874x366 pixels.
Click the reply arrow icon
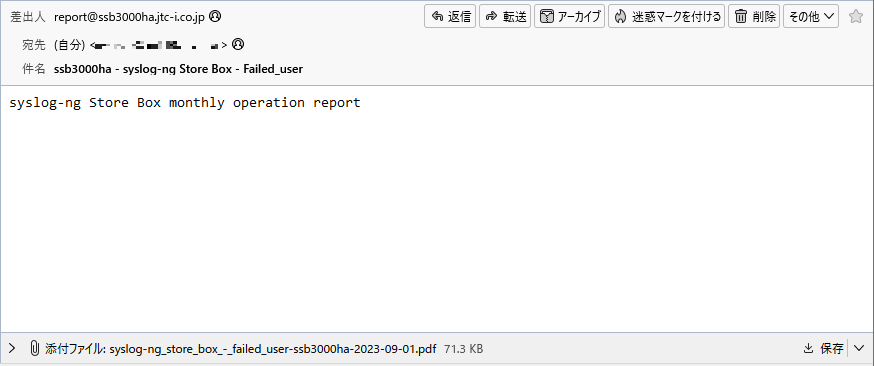[x=438, y=17]
